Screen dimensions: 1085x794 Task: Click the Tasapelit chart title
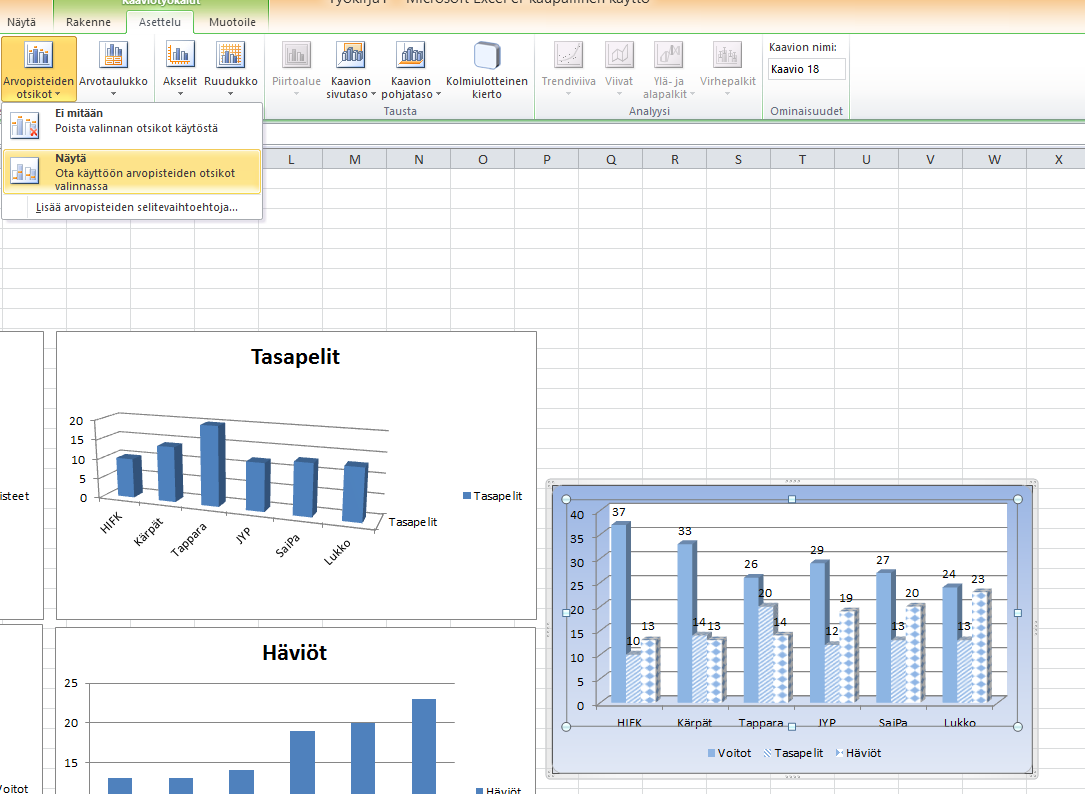295,357
